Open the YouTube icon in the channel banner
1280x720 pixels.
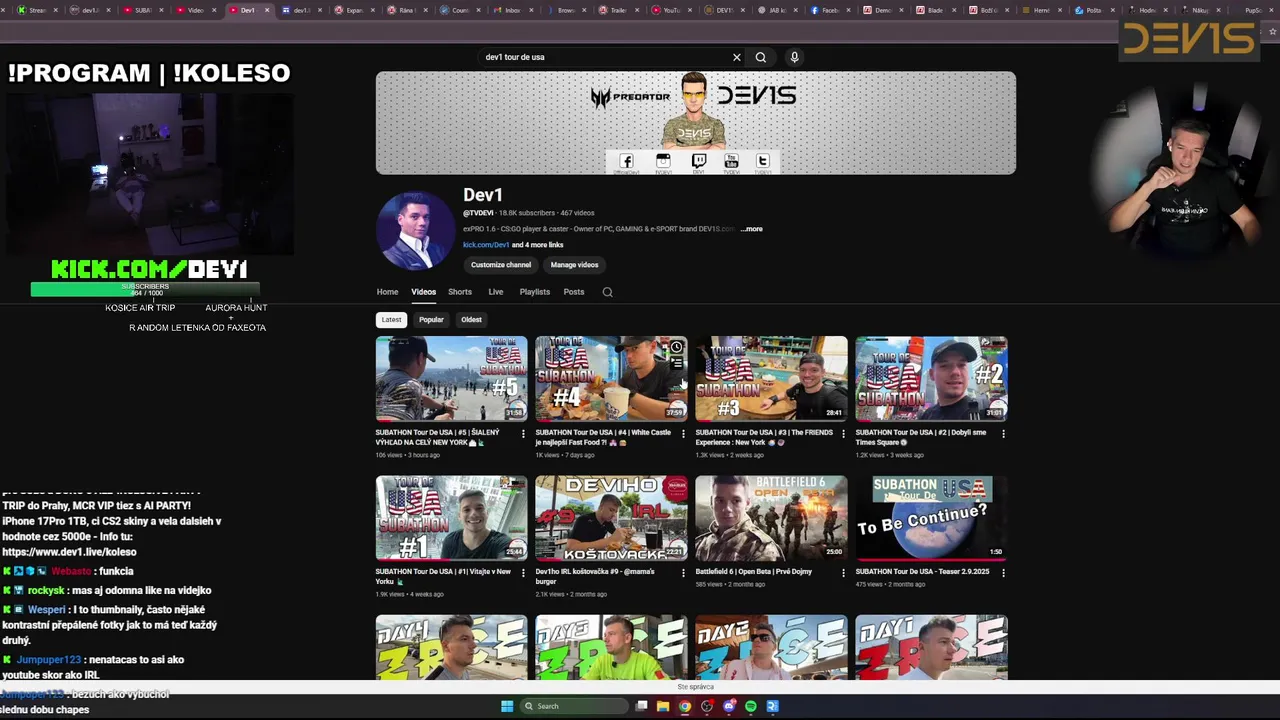tap(731, 161)
